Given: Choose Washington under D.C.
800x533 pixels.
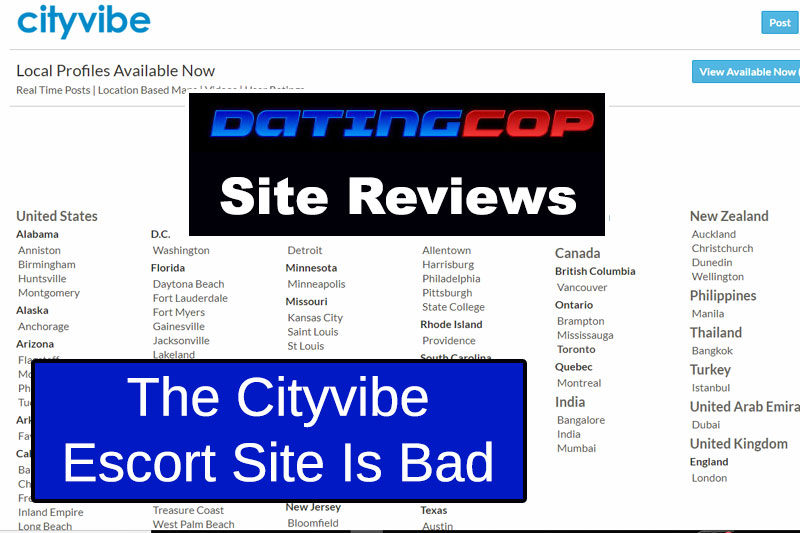Looking at the screenshot, I should coord(181,250).
